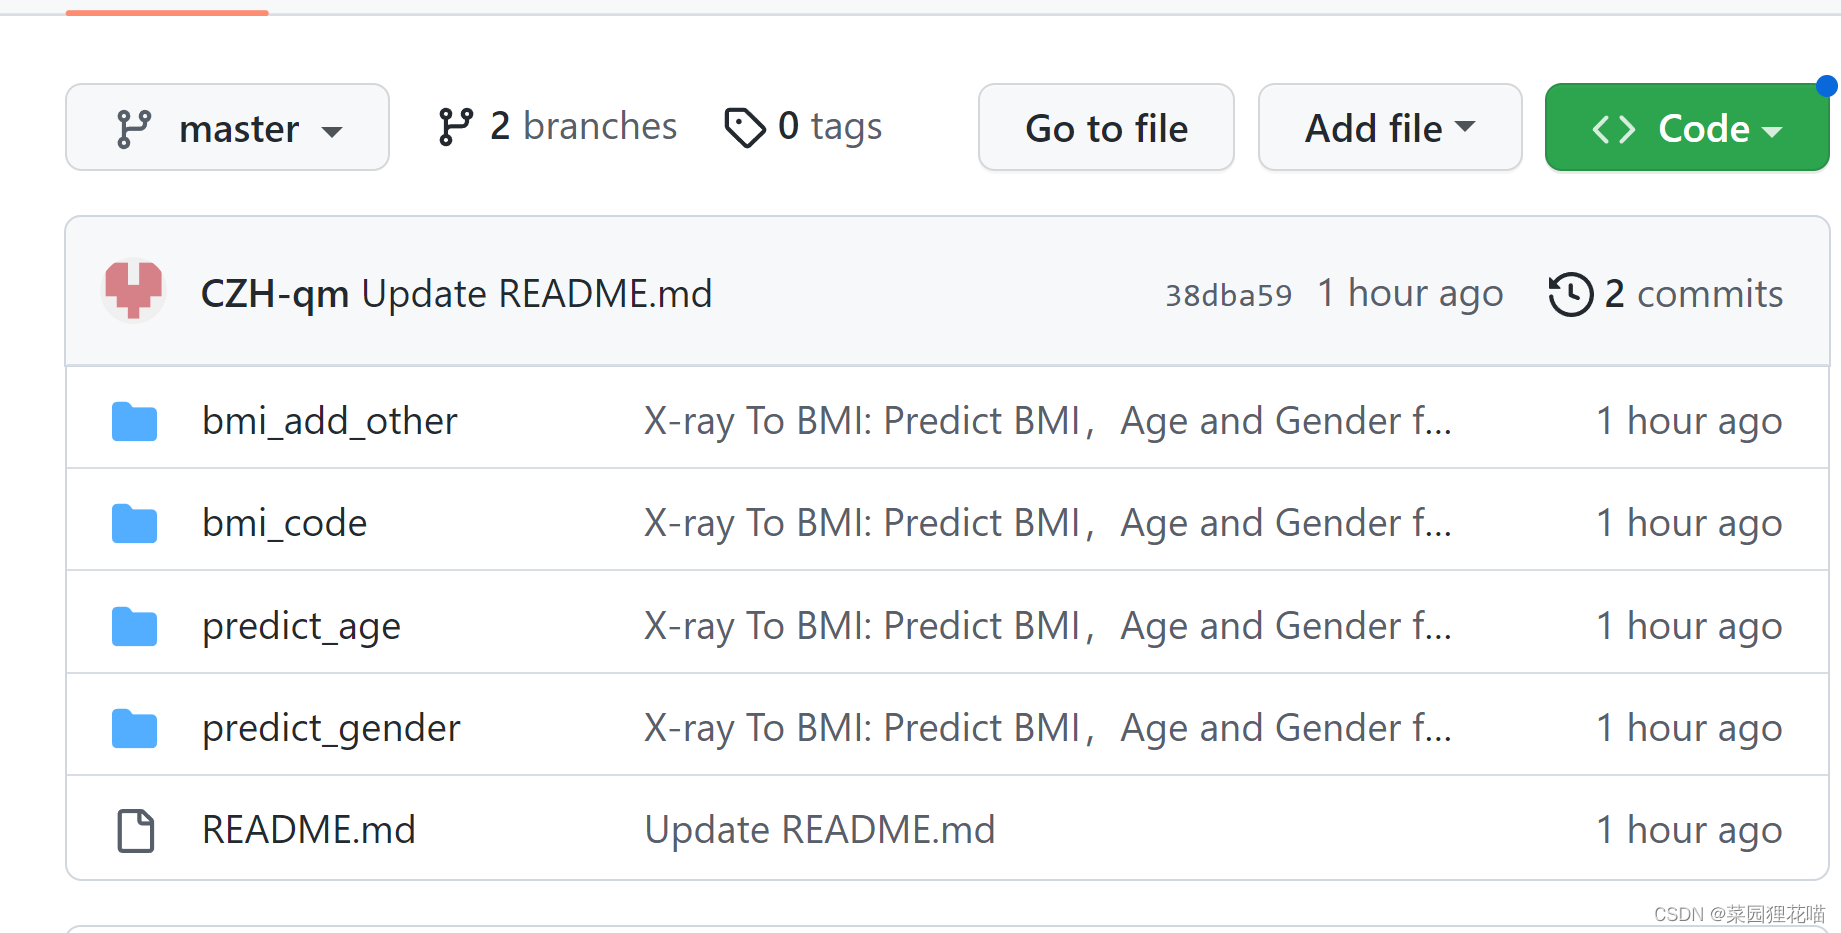
Task: Click 1 hour ago in the predict_age row
Action: pos(1689,626)
